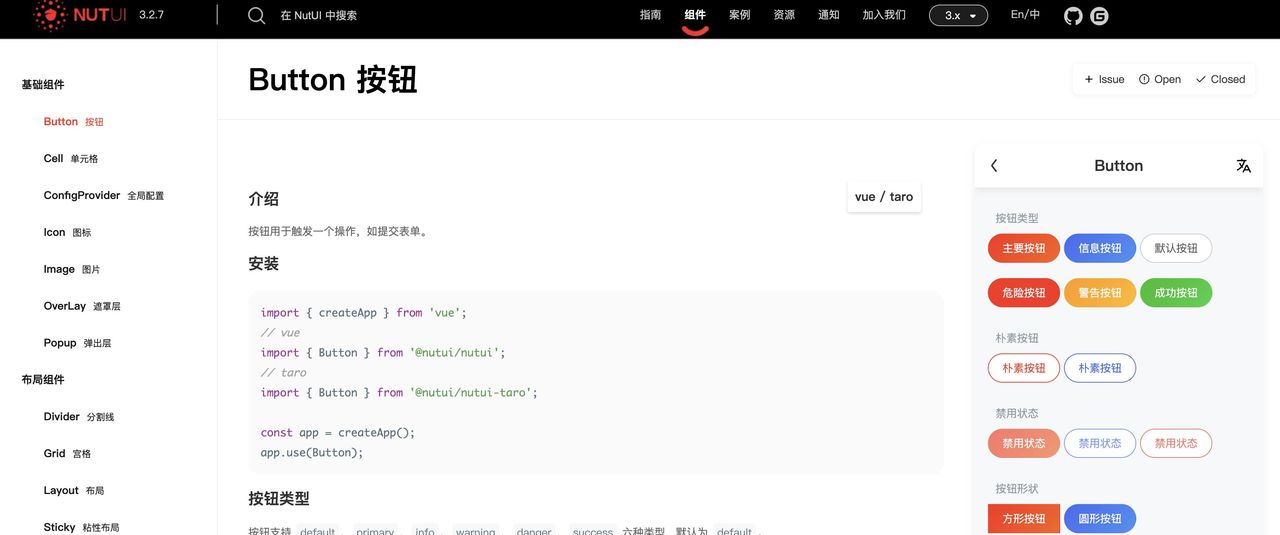This screenshot has height=535, width=1280.
Task: Click the white 默认按钮 demo button
Action: point(1176,248)
